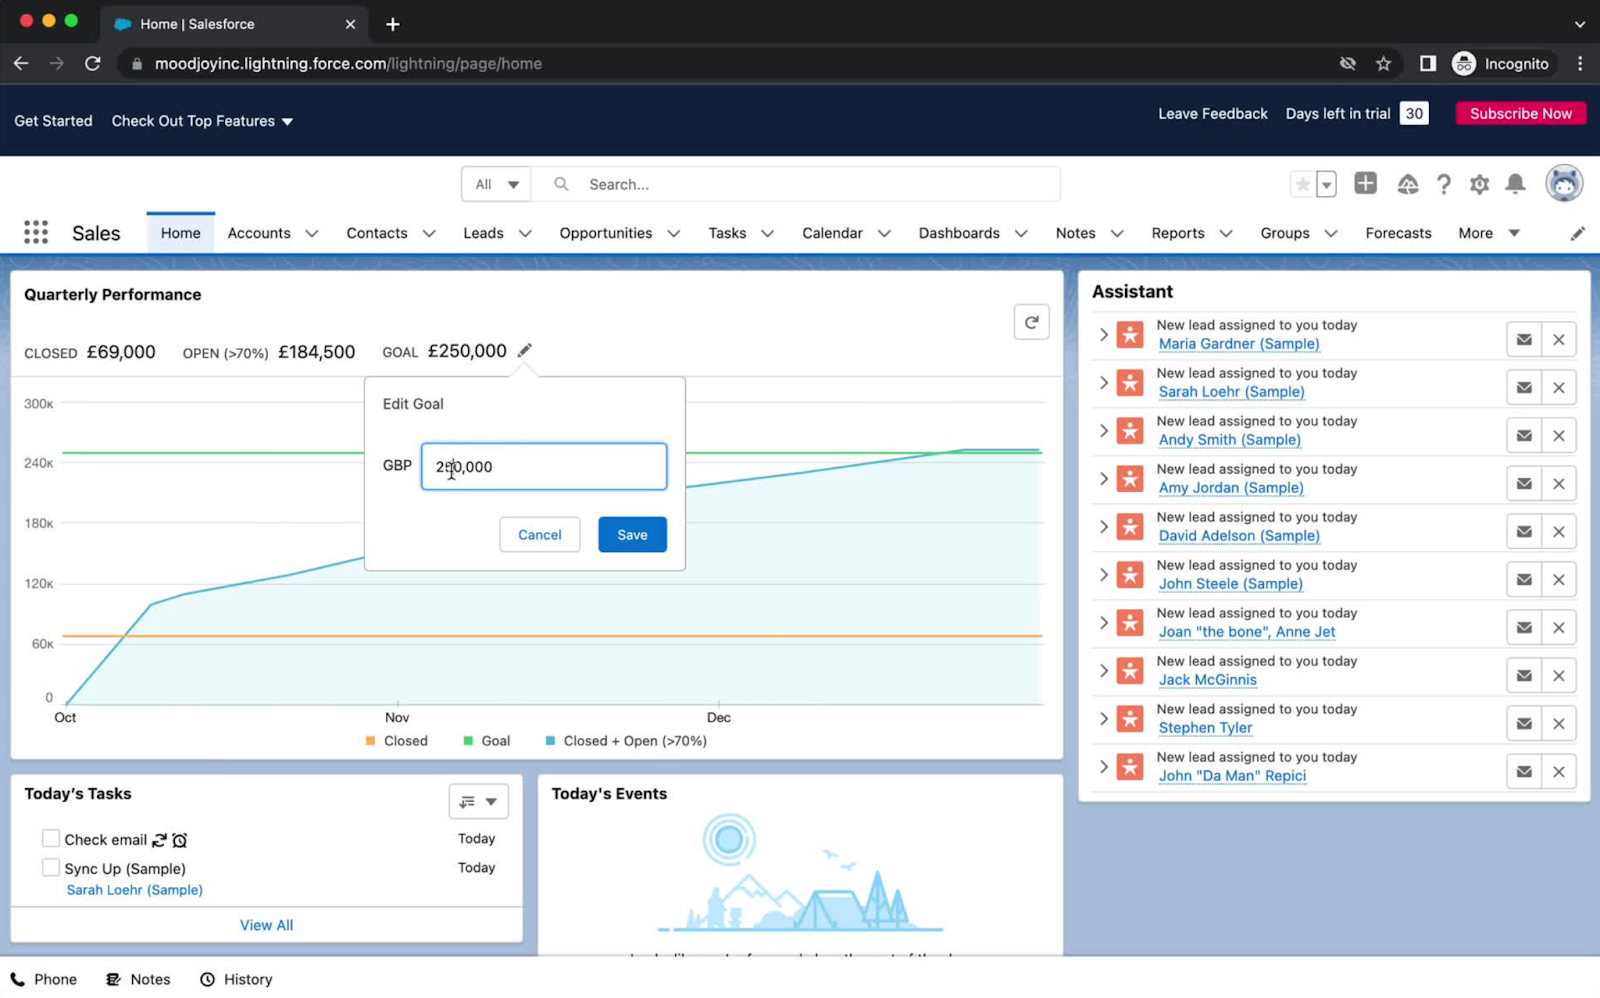Bookmark page using browser star icon
Image resolution: width=1600 pixels, height=998 pixels.
point(1383,63)
